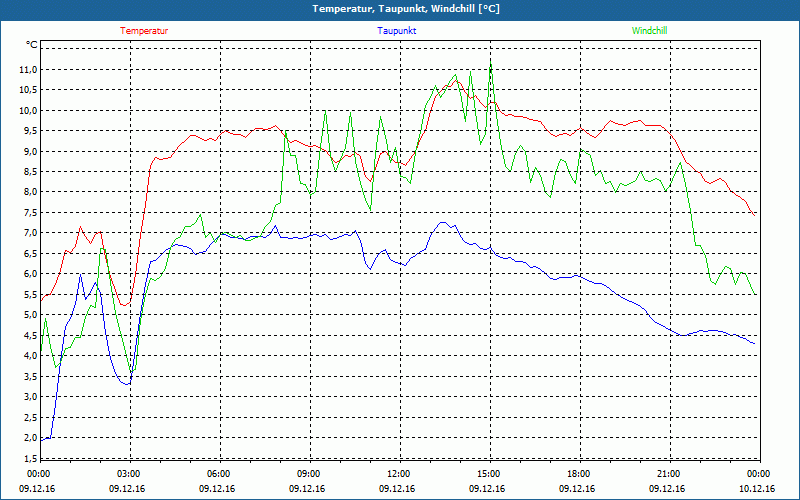This screenshot has width=800, height=500.
Task: Click the 5,5 y-axis value
Action: pos(30,294)
